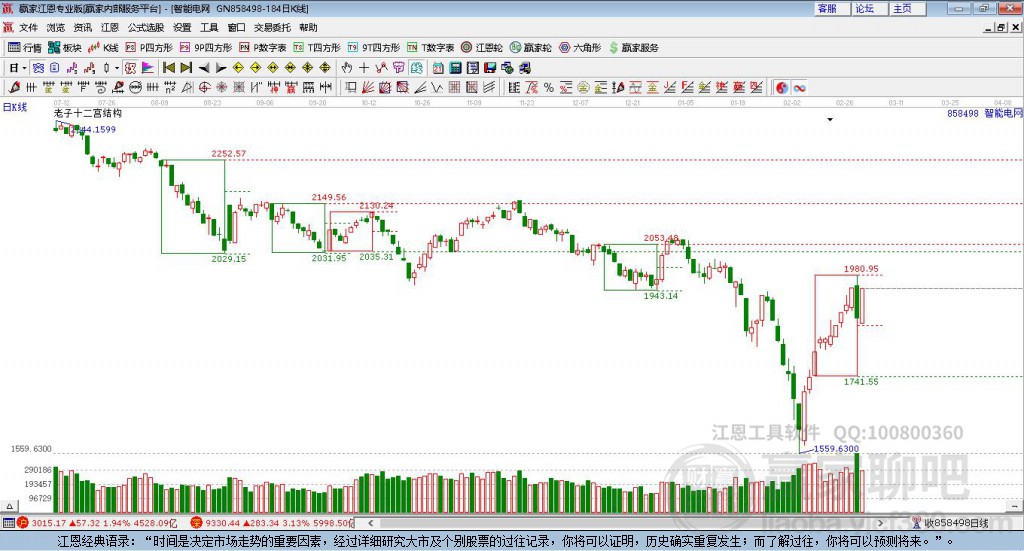
Task: Open the T四方形 tool
Action: point(317,48)
